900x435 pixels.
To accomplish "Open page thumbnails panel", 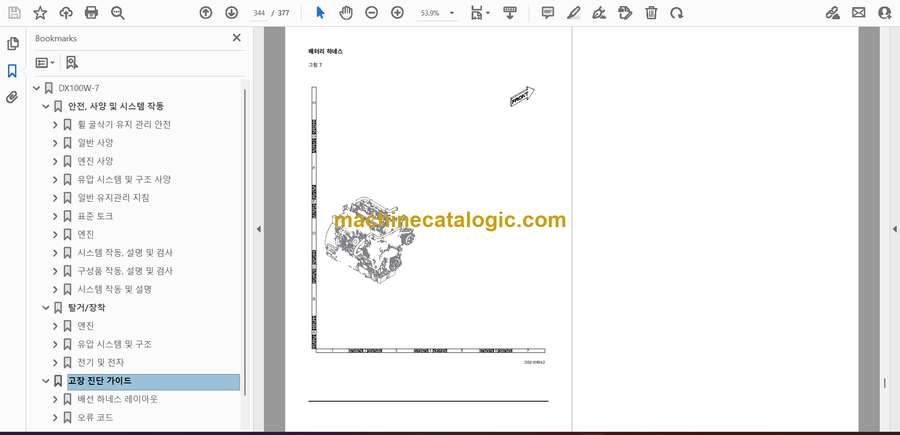I will 13,44.
